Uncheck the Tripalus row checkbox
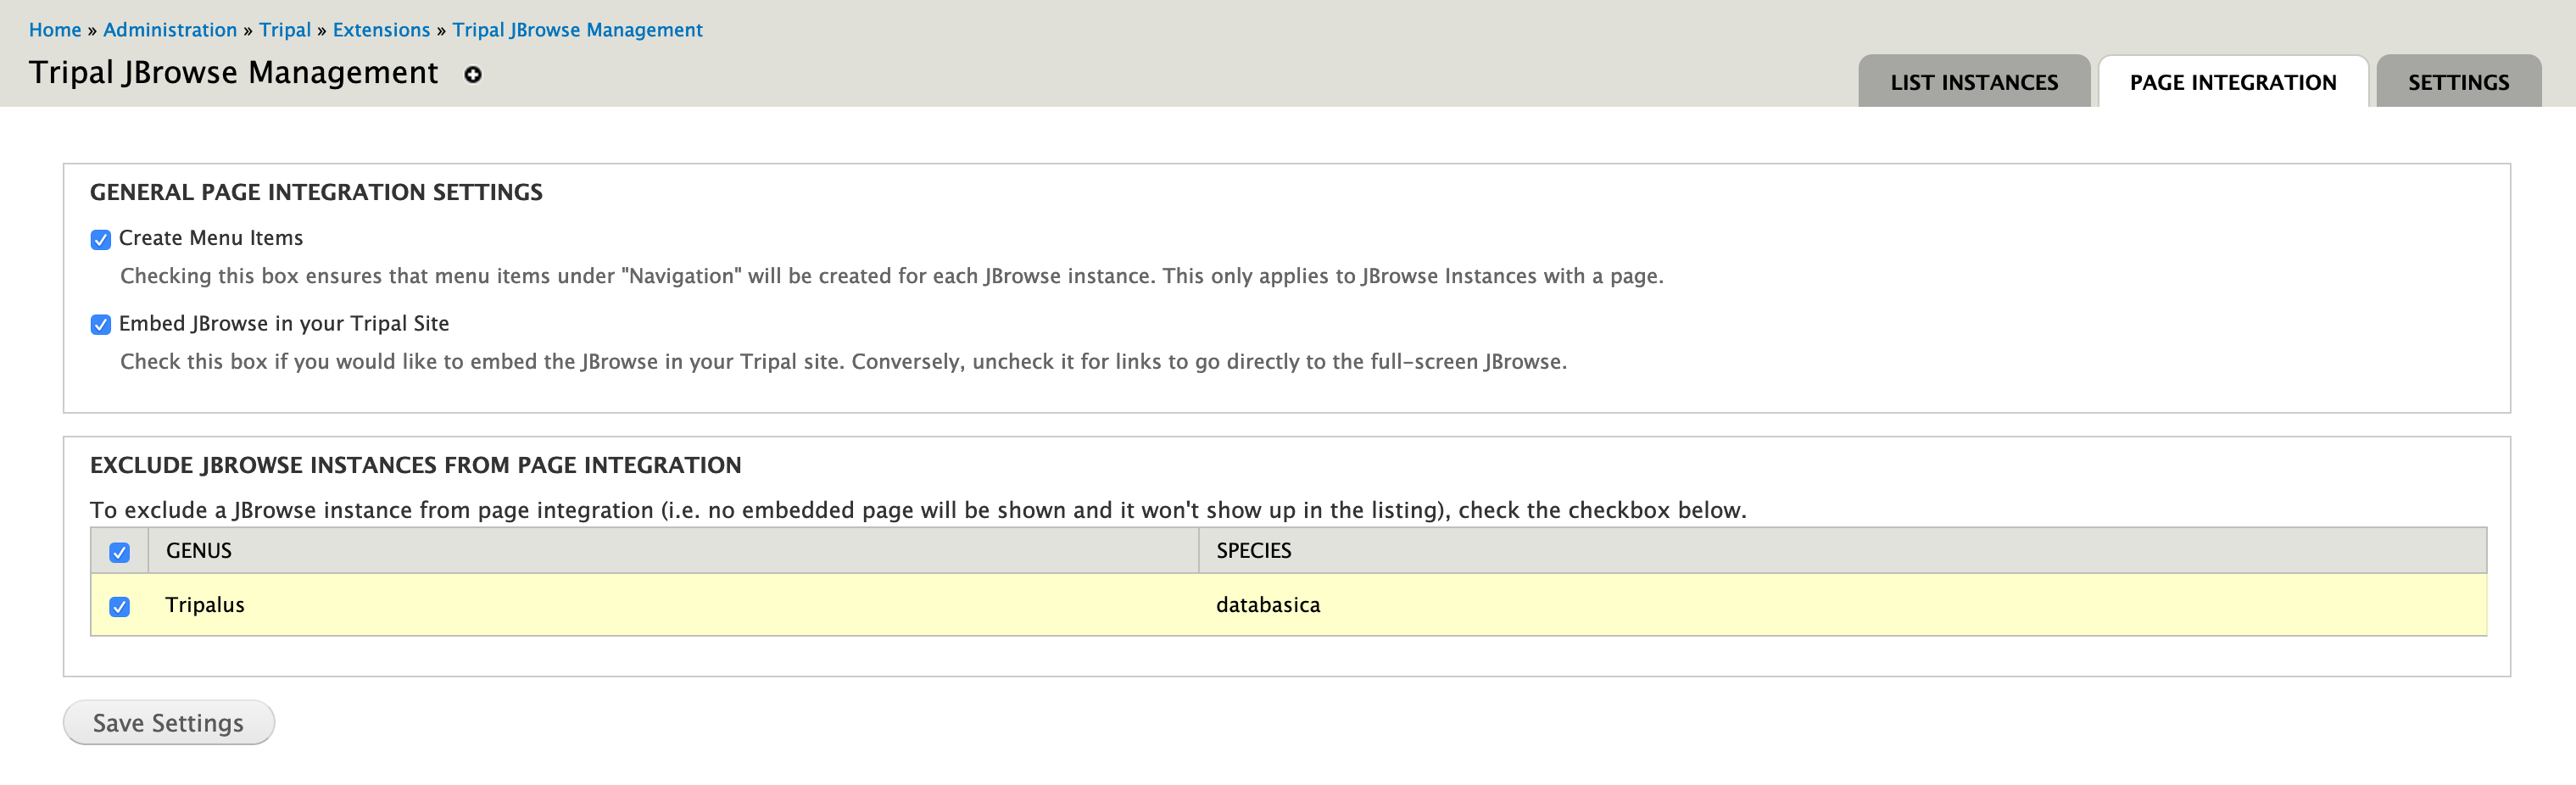Screen dimensions: 2576x785 point(120,606)
